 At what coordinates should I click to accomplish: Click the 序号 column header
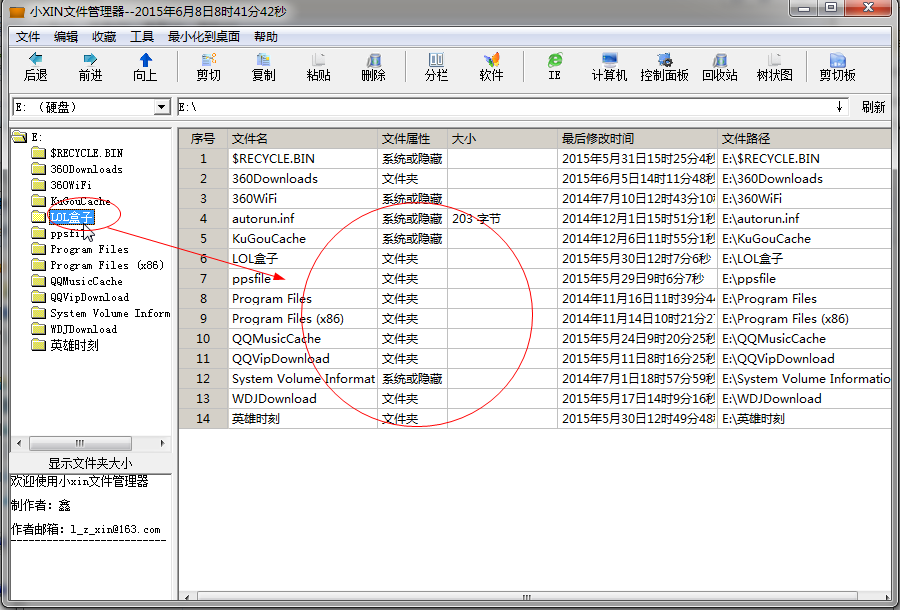[203, 138]
